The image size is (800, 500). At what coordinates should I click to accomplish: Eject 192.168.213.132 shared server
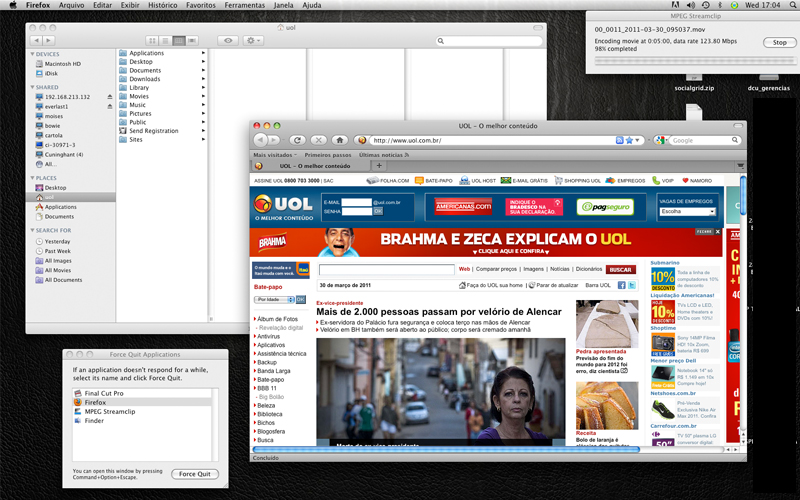(x=110, y=96)
